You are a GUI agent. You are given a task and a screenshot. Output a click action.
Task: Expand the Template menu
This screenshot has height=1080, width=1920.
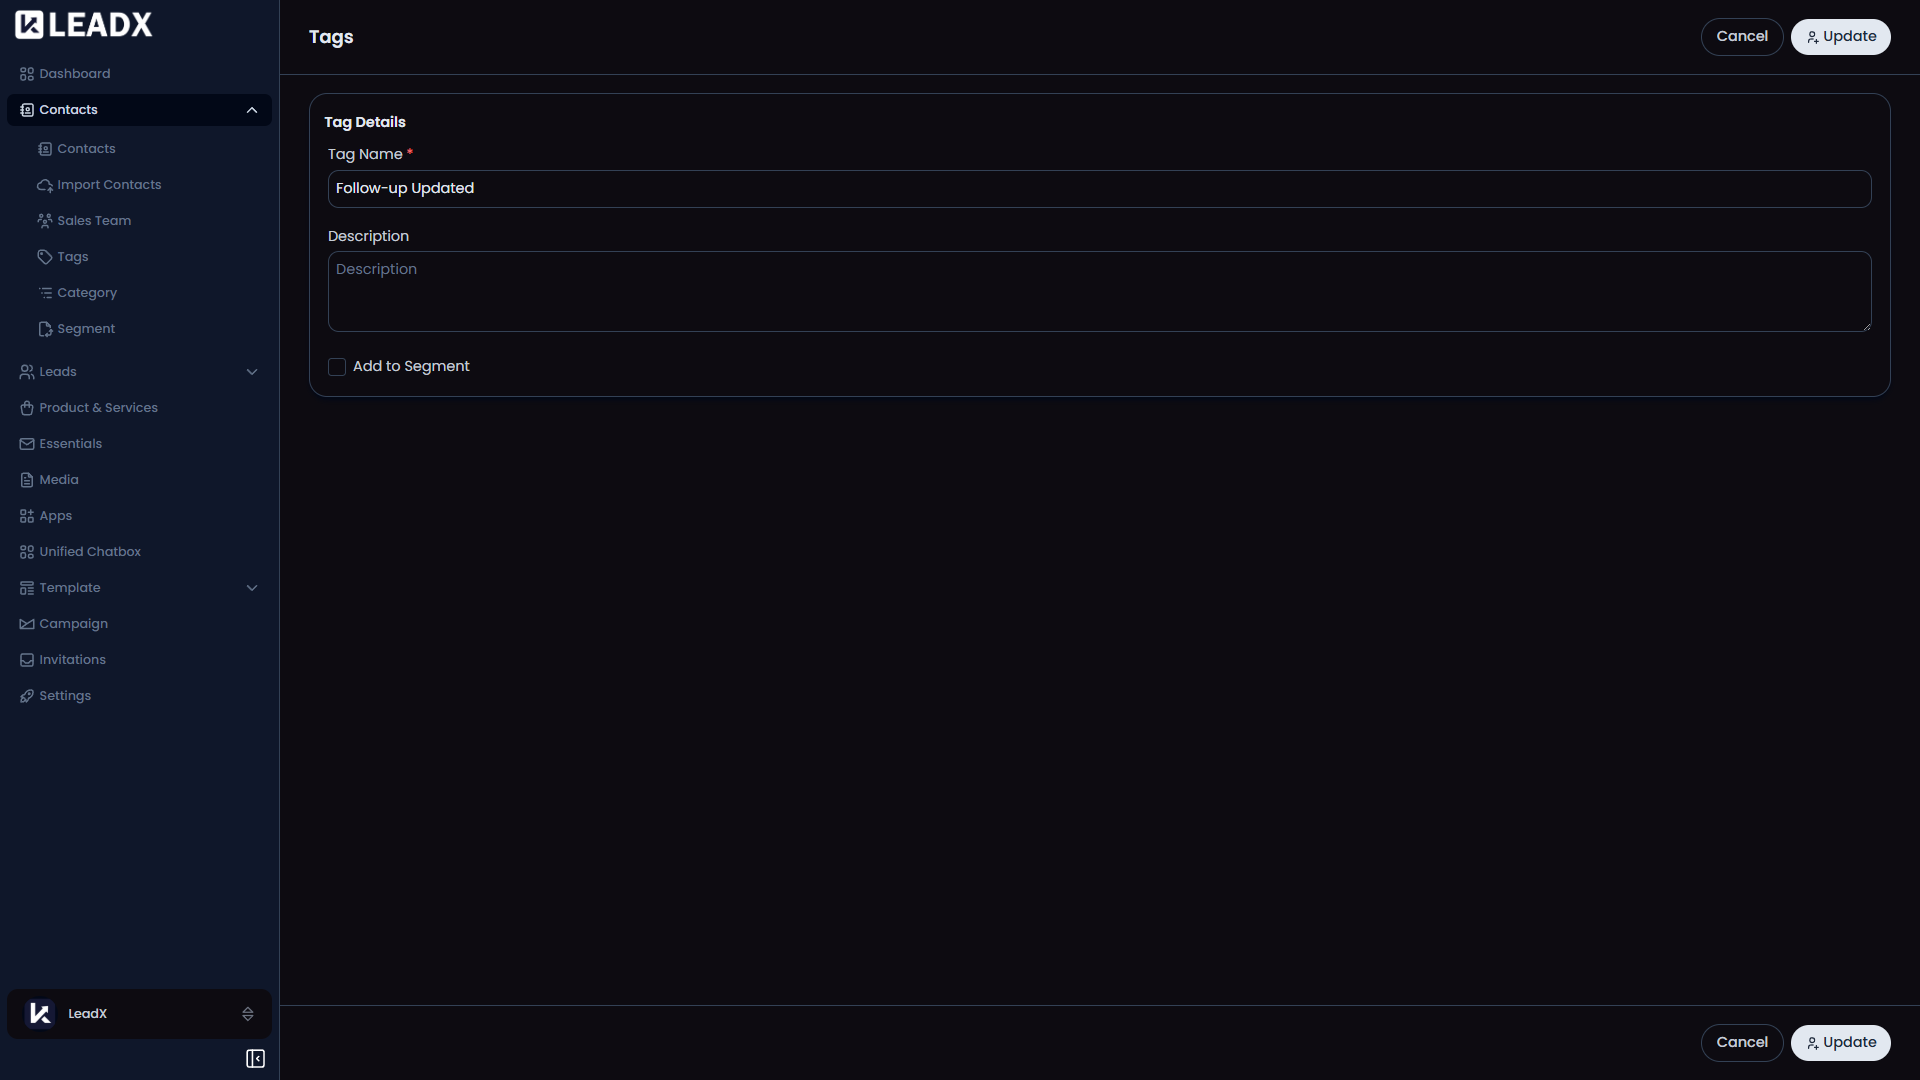point(252,588)
